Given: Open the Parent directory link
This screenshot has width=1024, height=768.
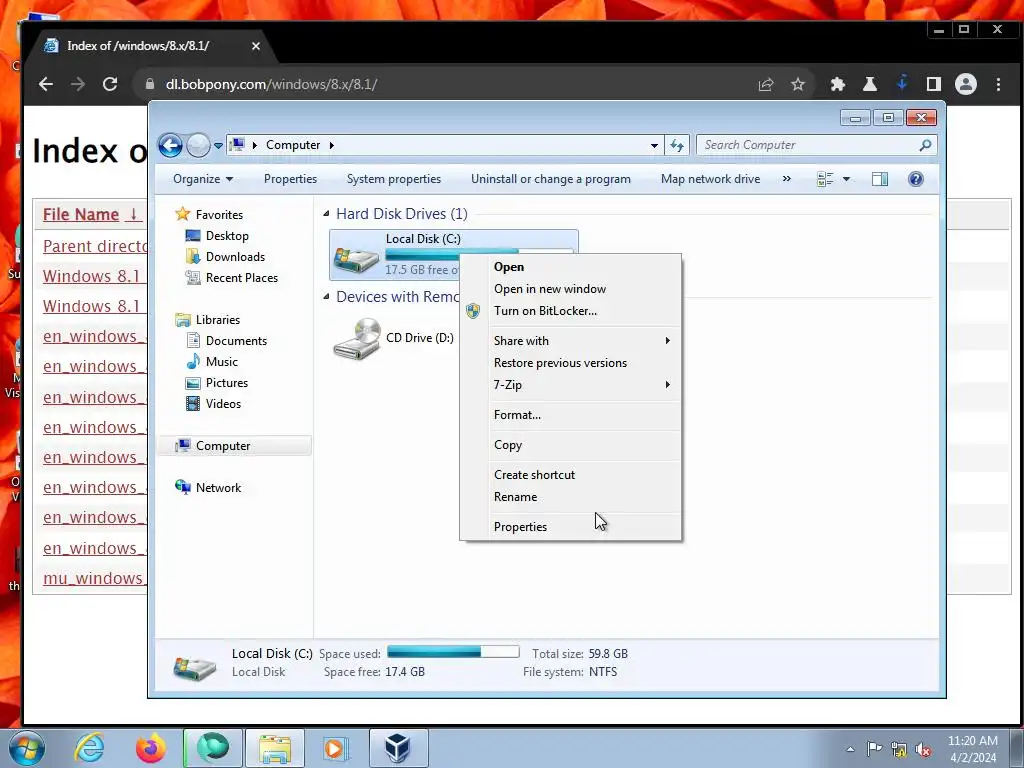Looking at the screenshot, I should tap(95, 246).
